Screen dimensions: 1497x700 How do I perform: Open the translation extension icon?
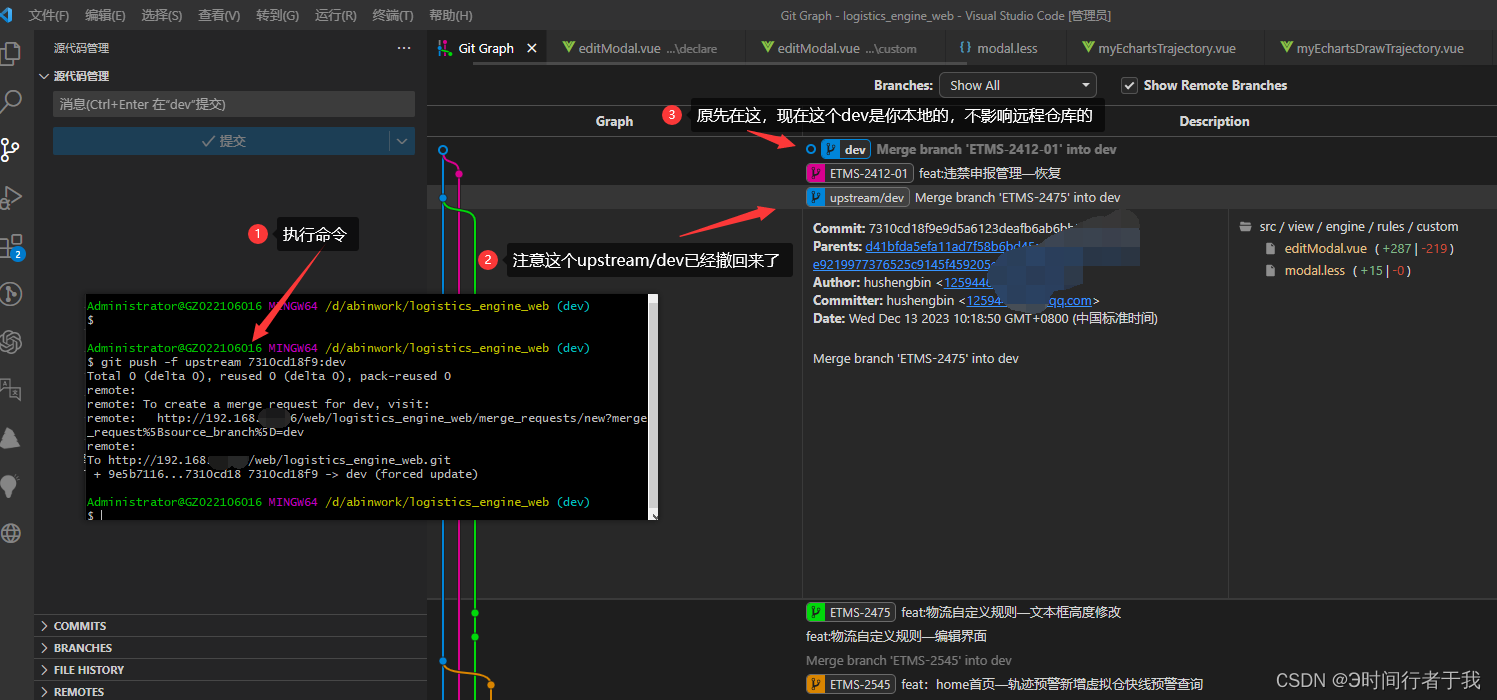coord(11,390)
